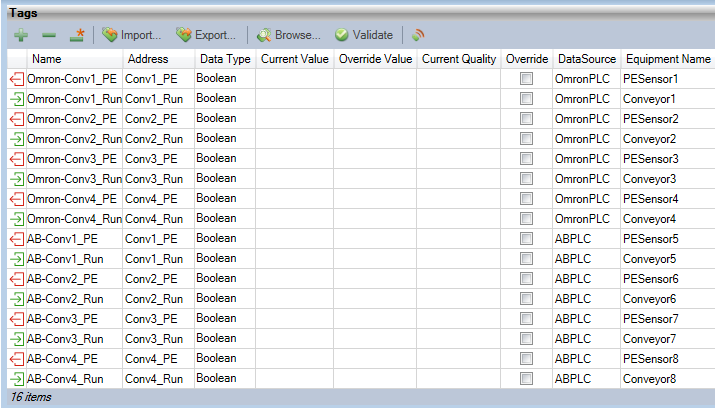
Task: Click the Override Value column header
Action: (x=375, y=59)
